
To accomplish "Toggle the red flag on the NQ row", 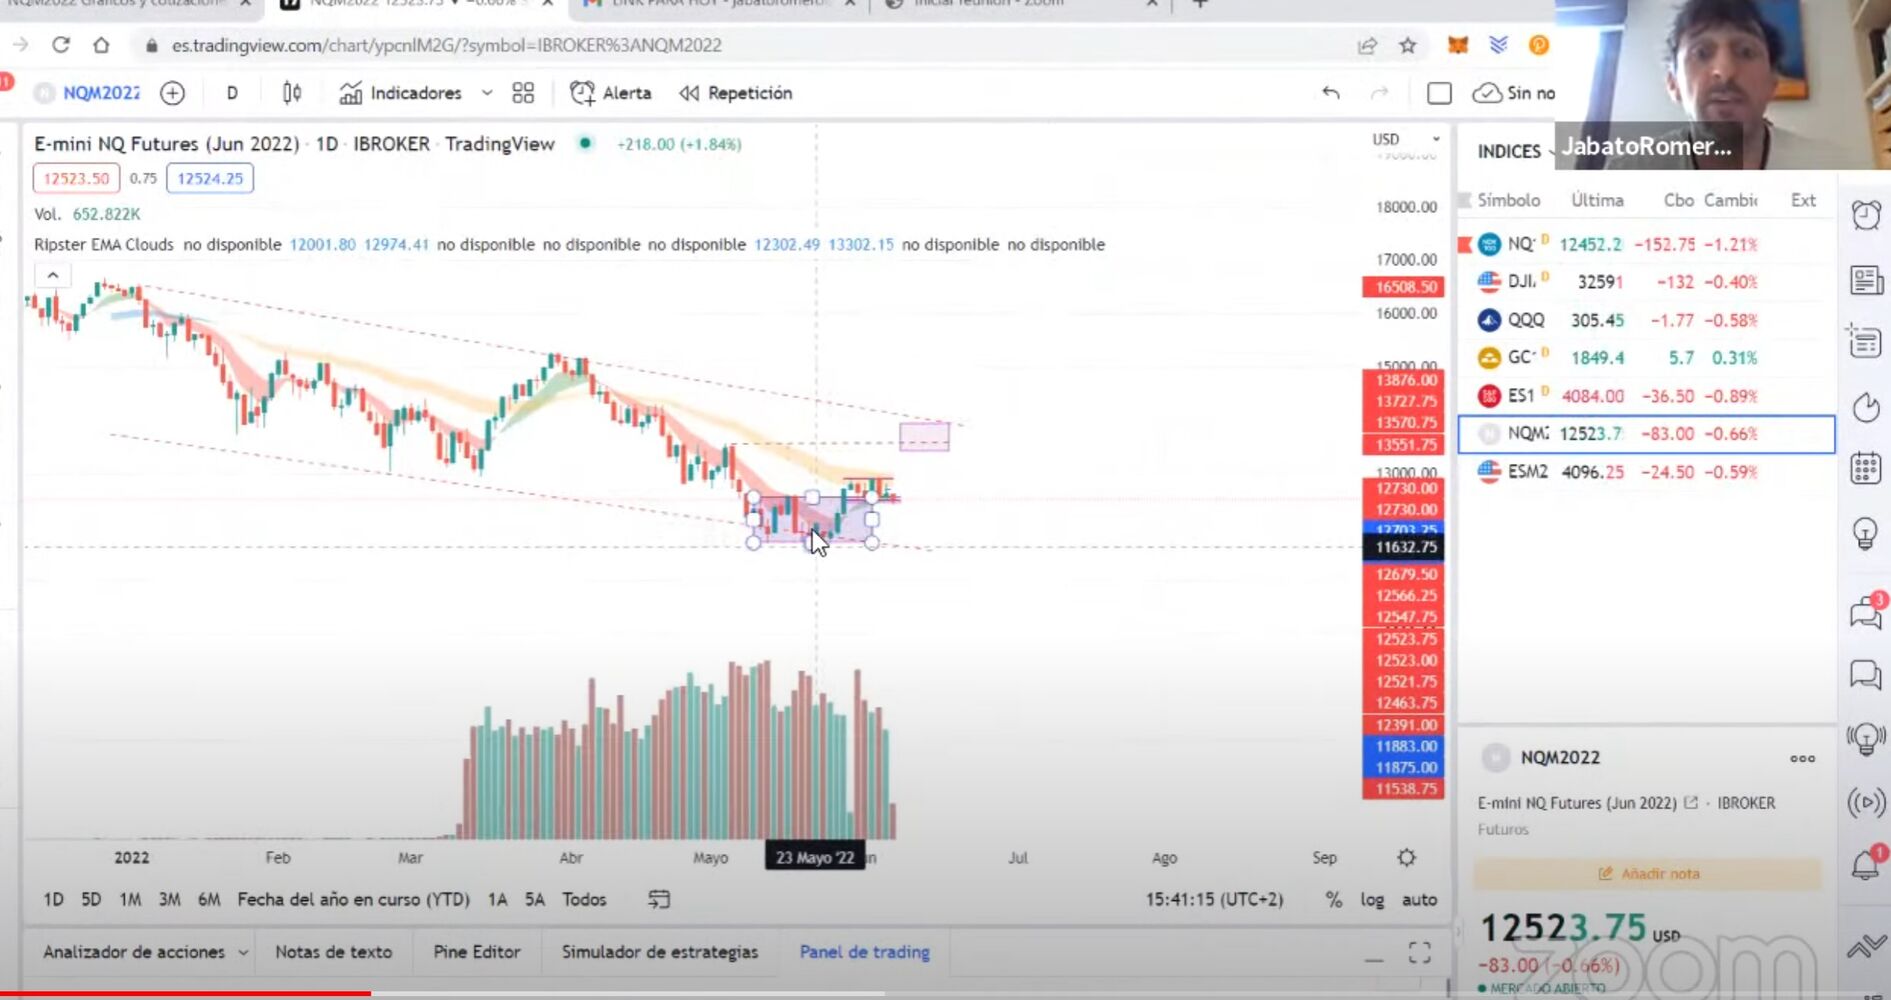I will pyautogui.click(x=1465, y=244).
